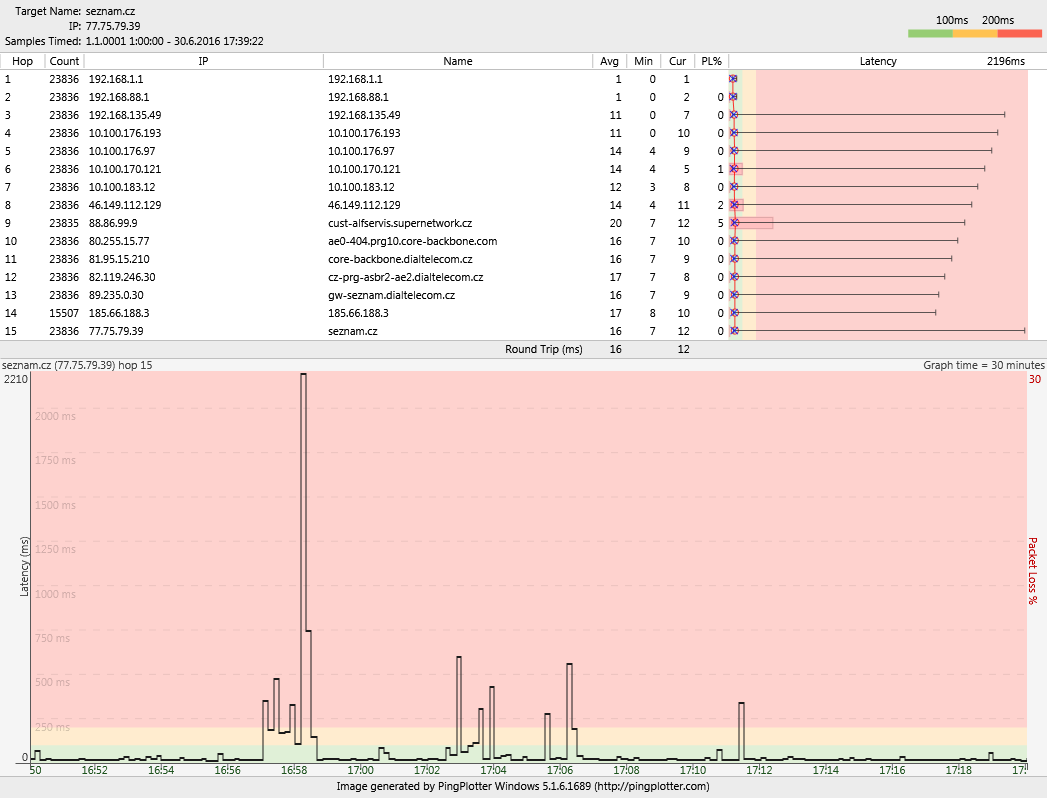The width and height of the screenshot is (1047, 798).
Task: Click the PL% column header
Action: click(x=711, y=61)
